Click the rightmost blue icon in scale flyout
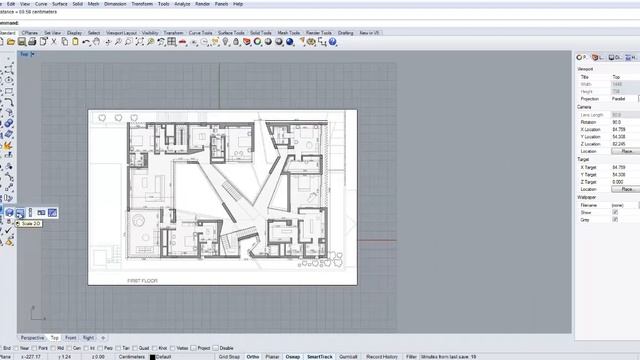640x360 pixels. pyautogui.click(x=52, y=213)
